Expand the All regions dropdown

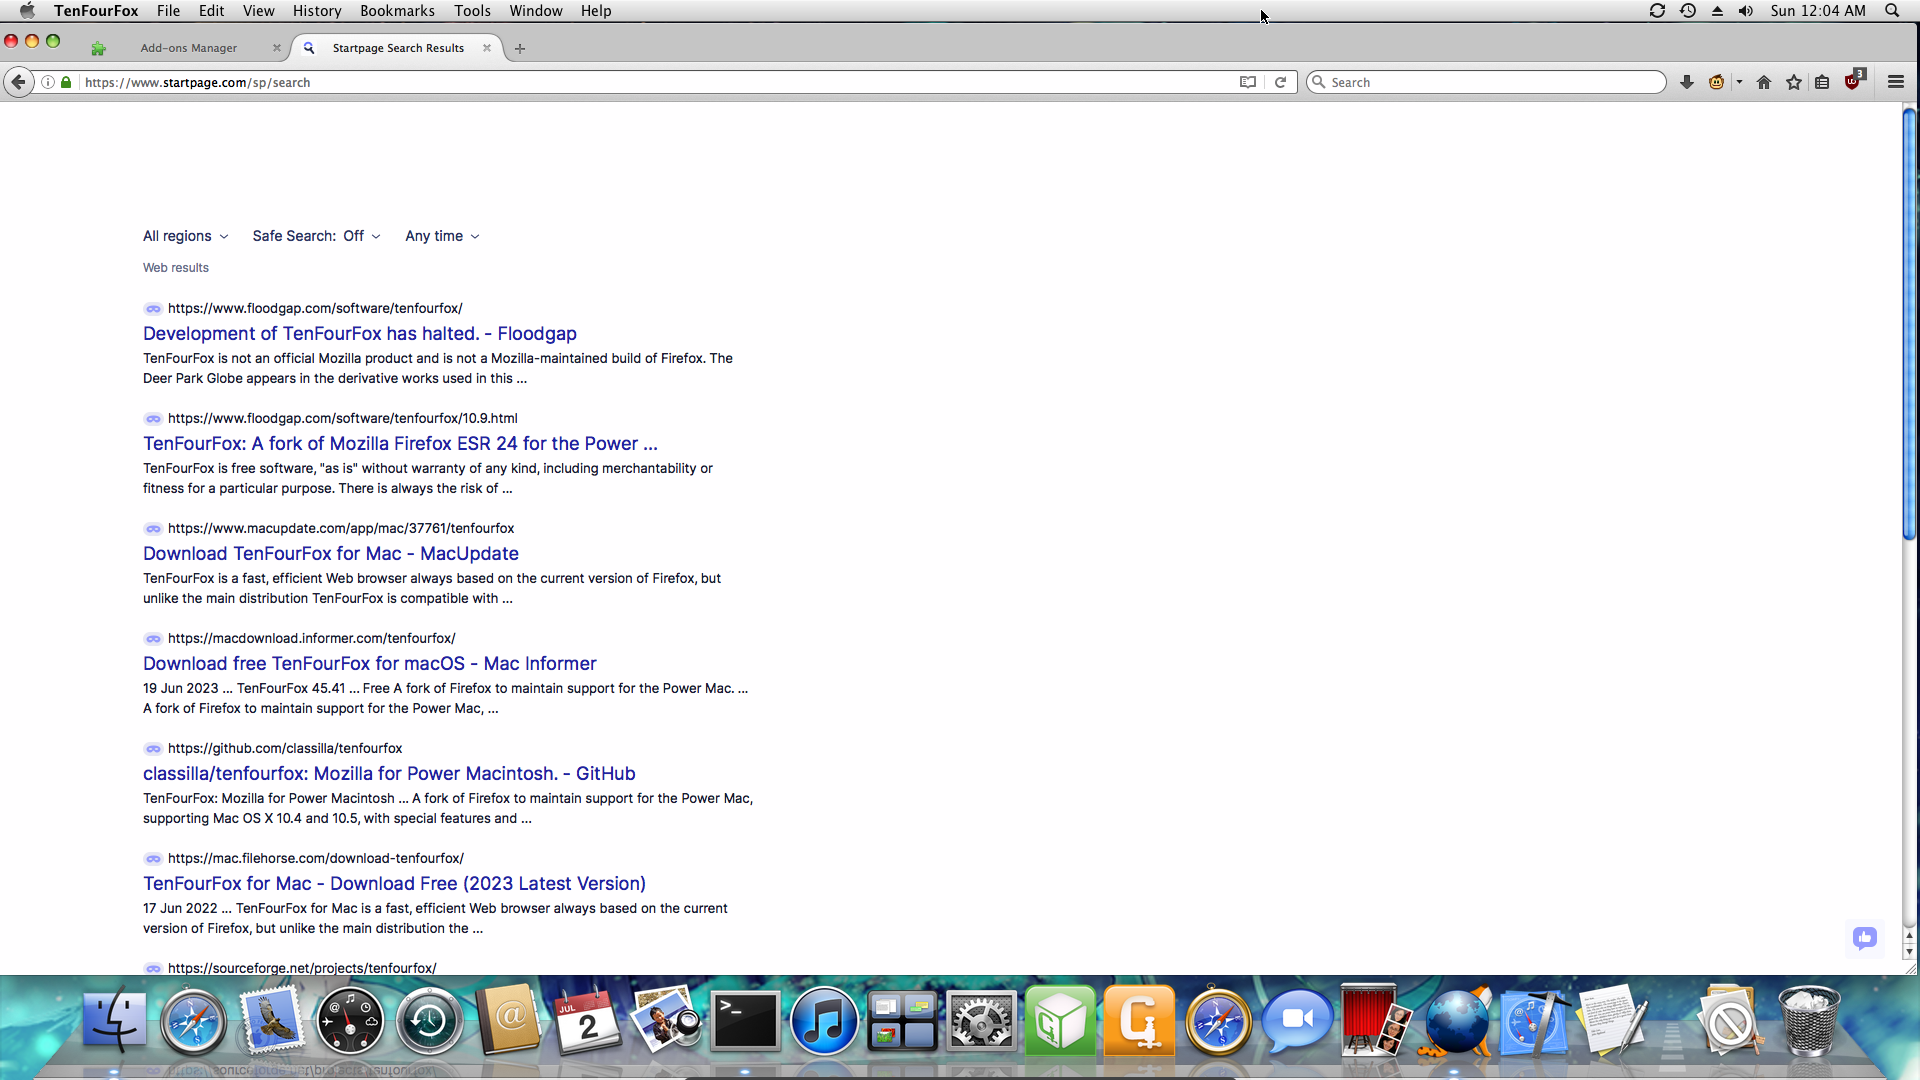pos(185,236)
